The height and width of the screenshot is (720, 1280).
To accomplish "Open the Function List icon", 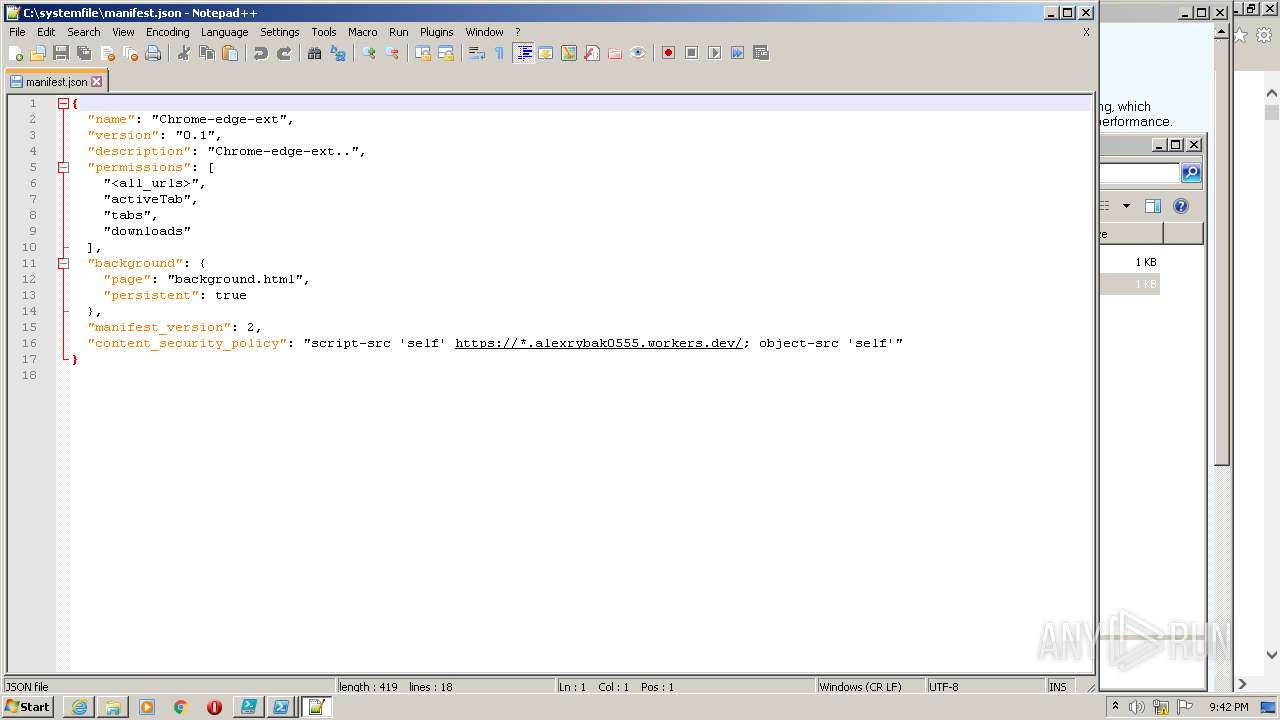I will coord(592,53).
